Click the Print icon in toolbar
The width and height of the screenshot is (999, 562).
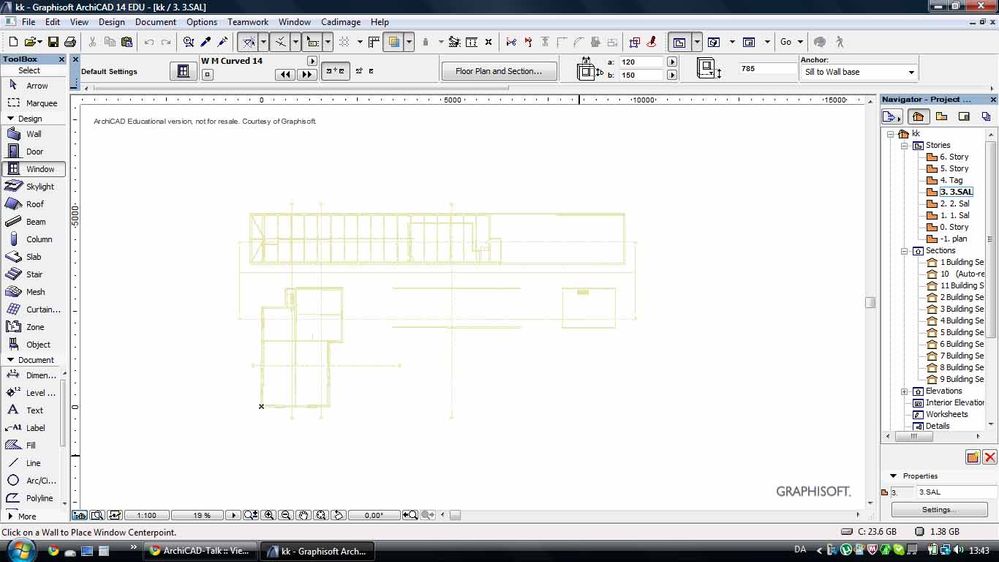click(70, 42)
